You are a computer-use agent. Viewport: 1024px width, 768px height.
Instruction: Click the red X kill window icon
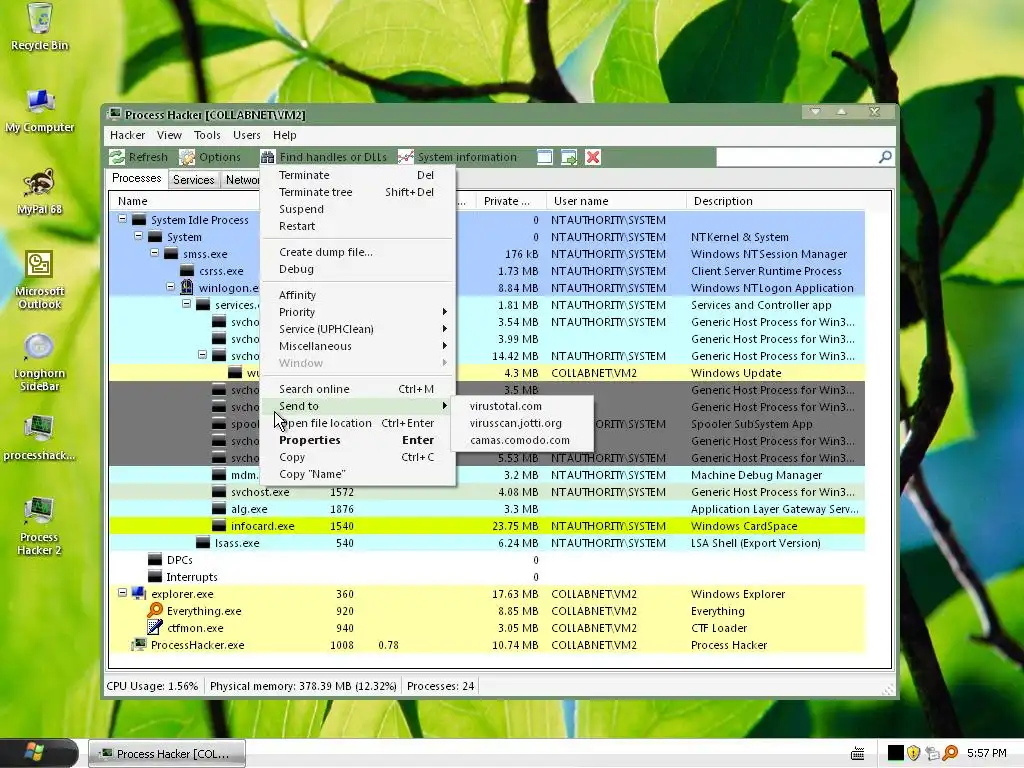click(x=593, y=157)
